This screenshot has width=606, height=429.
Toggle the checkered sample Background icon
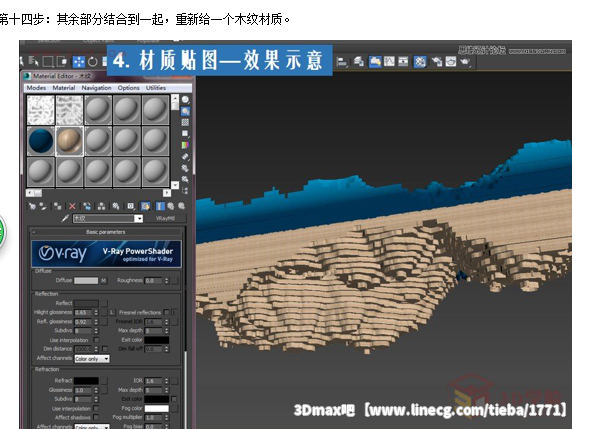(x=186, y=123)
